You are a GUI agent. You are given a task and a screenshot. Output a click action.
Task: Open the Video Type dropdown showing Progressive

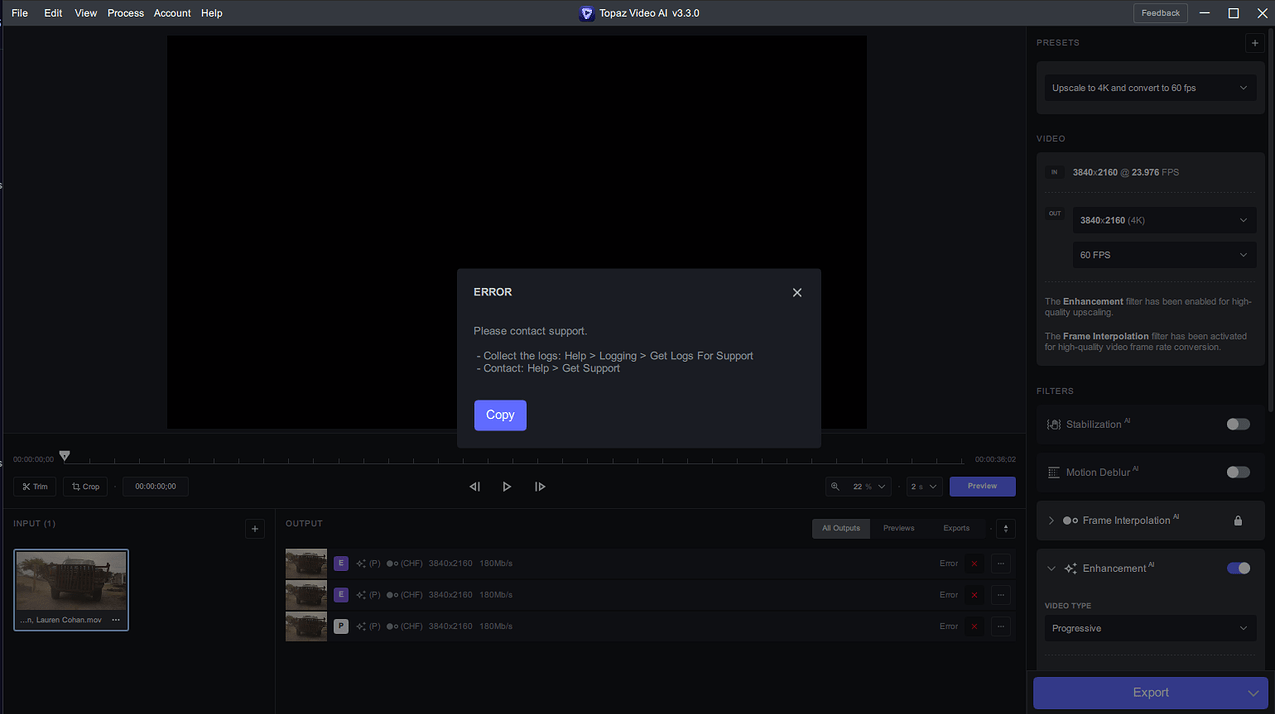[1150, 628]
